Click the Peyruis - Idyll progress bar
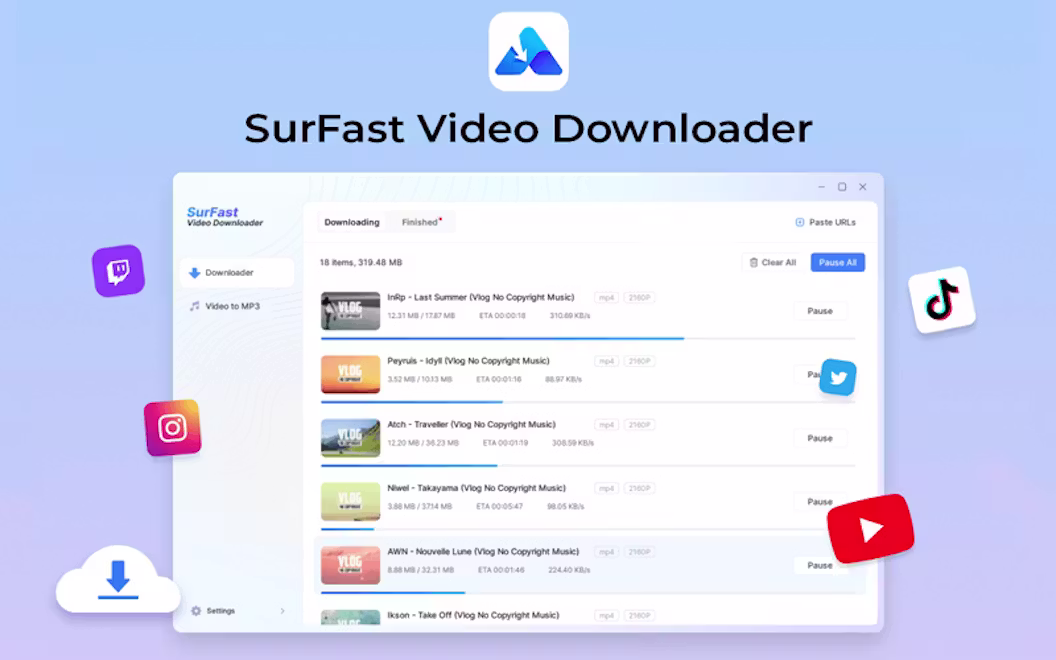The height and width of the screenshot is (660, 1056). point(588,402)
